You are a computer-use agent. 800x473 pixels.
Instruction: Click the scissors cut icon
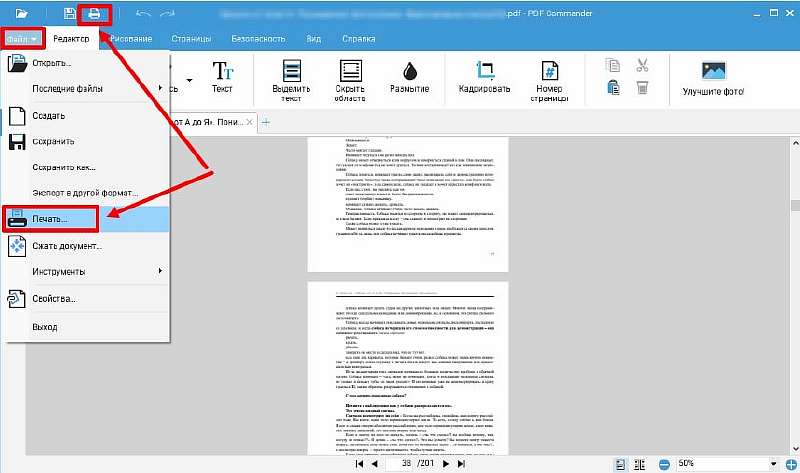click(642, 67)
